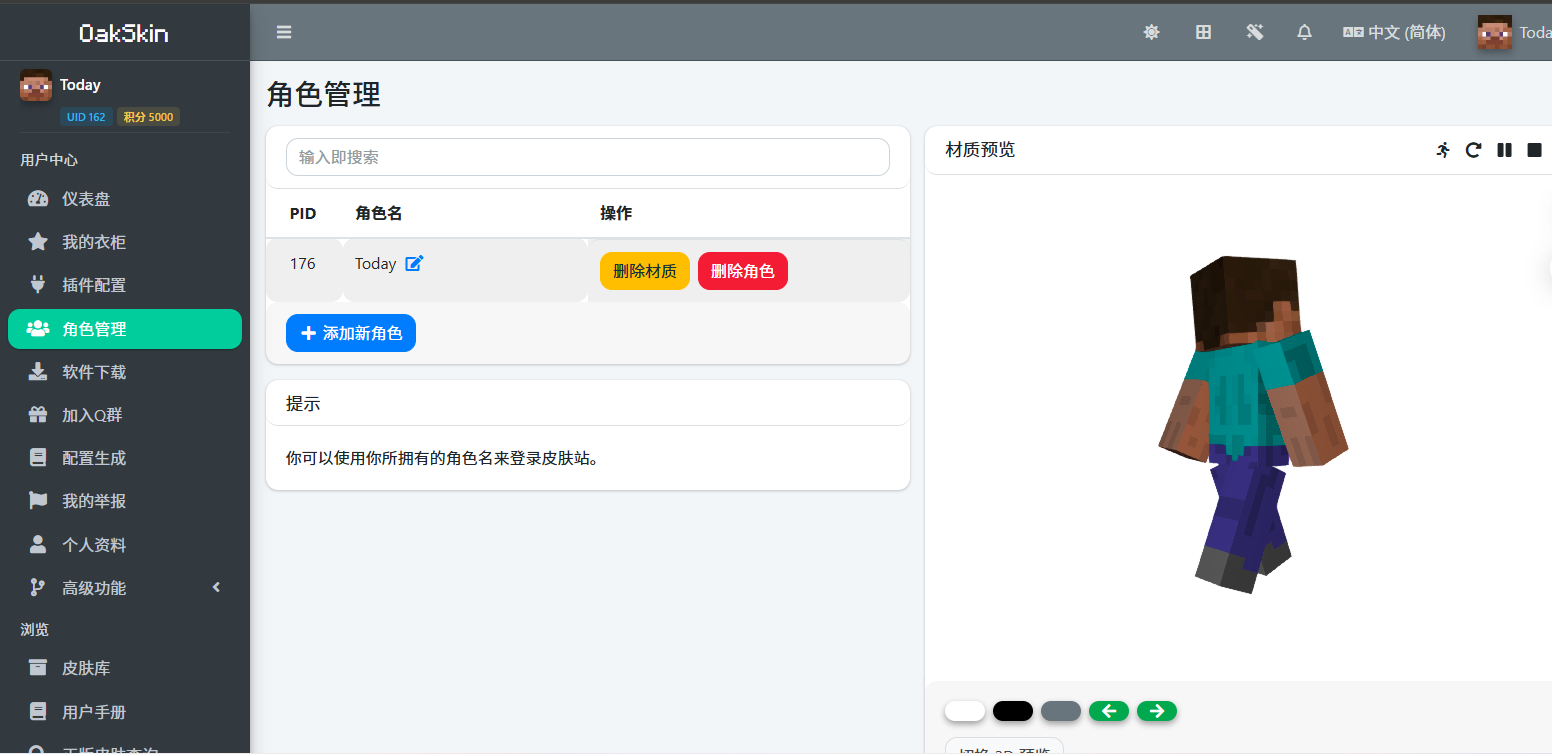Click the book icon next to 配置生成
This screenshot has width=1552, height=754.
38,458
